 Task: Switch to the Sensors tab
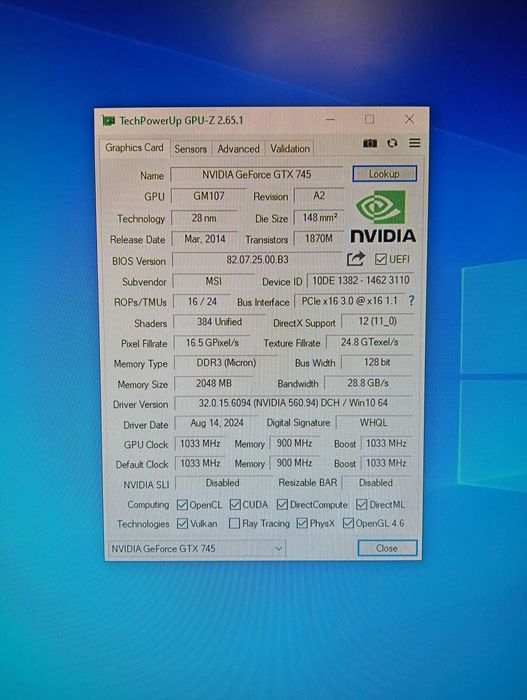point(190,149)
